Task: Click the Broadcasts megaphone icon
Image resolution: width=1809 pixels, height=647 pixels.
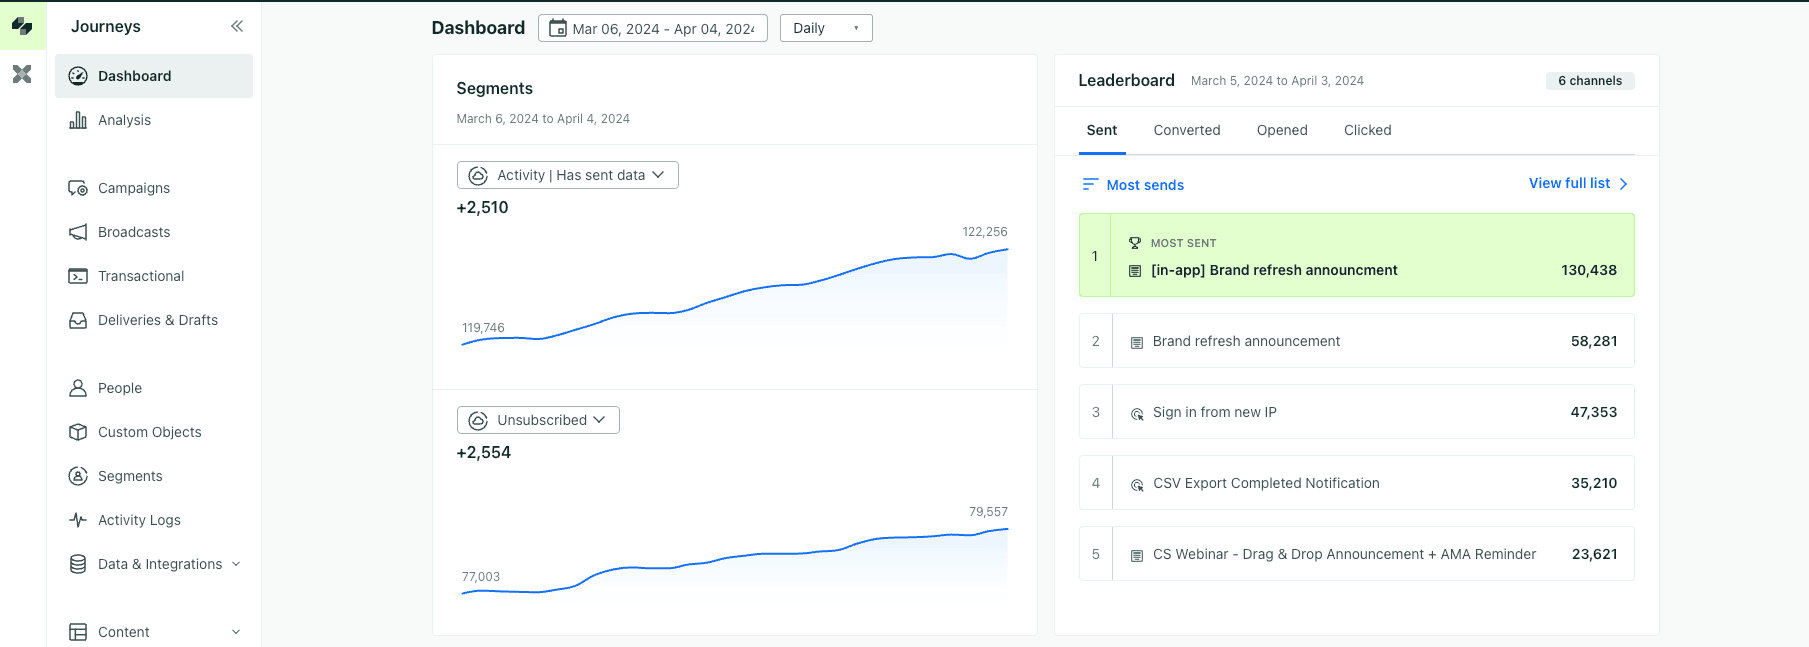Action: [78, 232]
